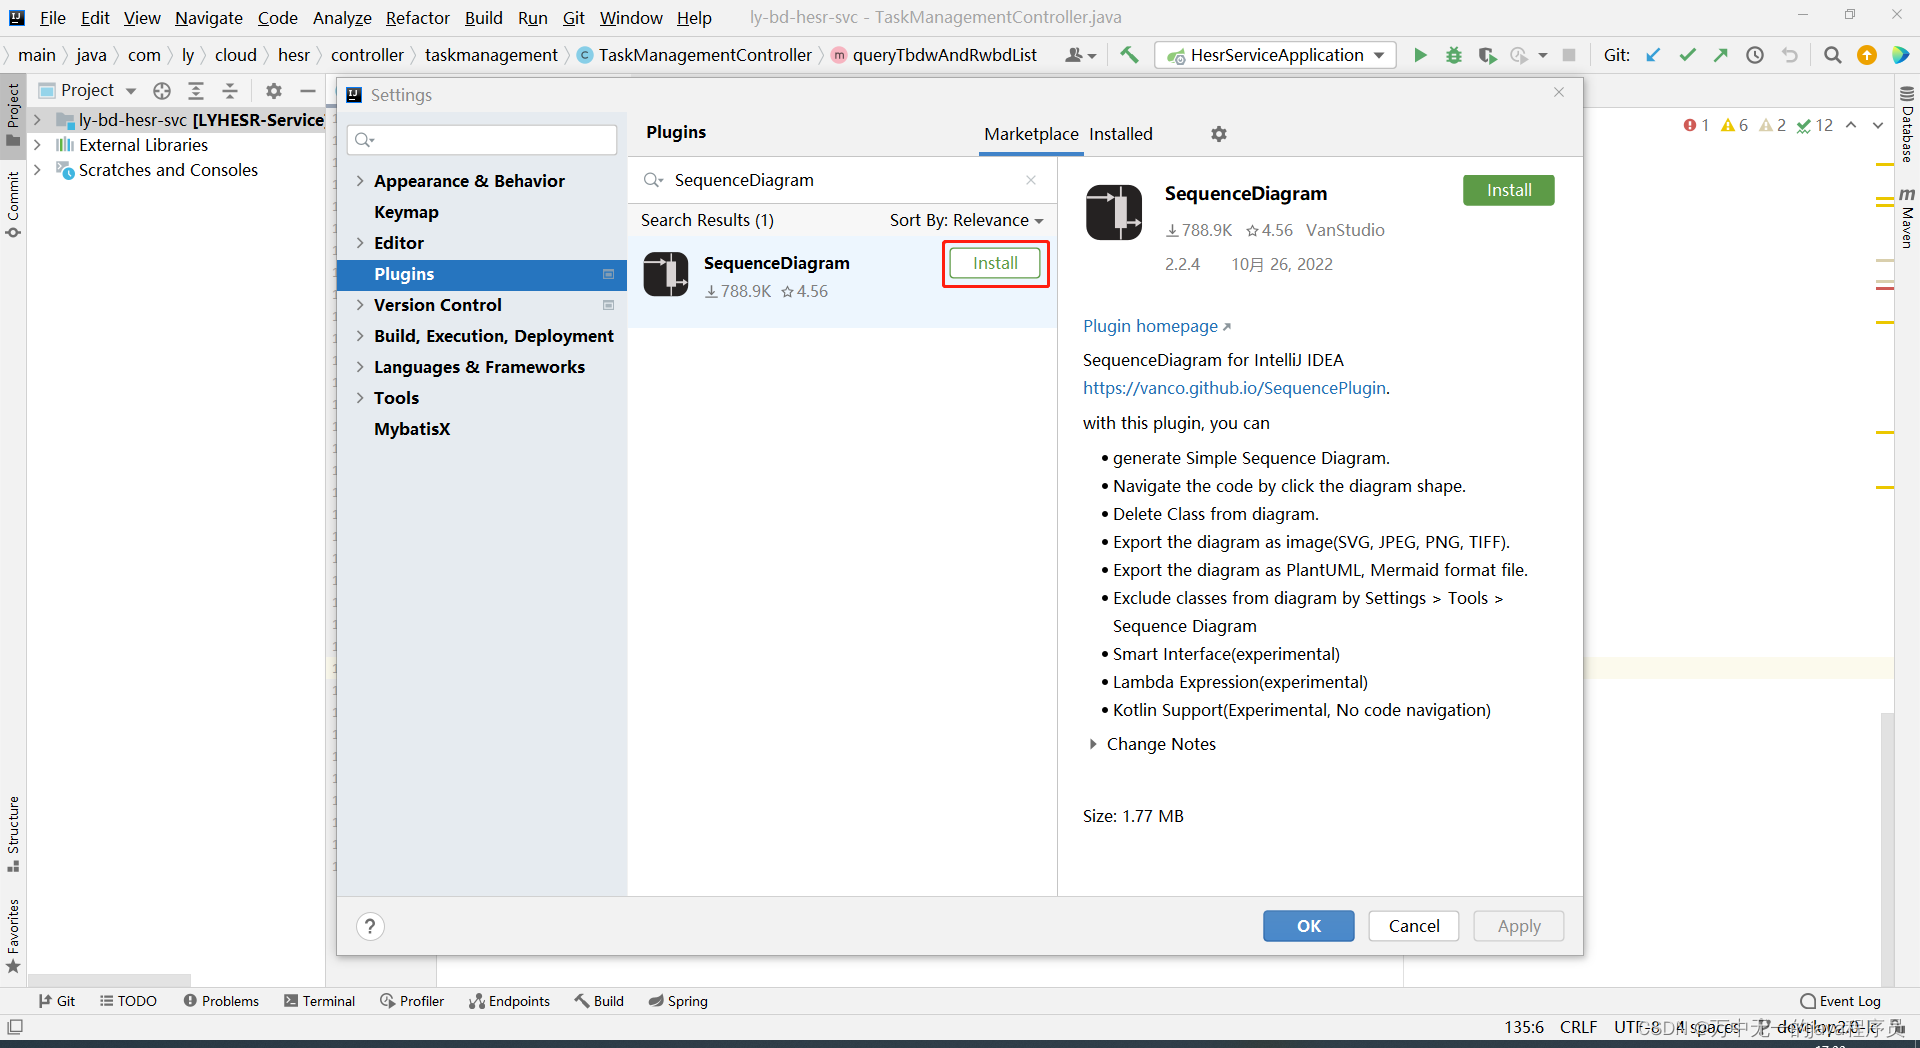Expand Languages & Frameworks settings
Image resolution: width=1920 pixels, height=1048 pixels.
click(360, 367)
